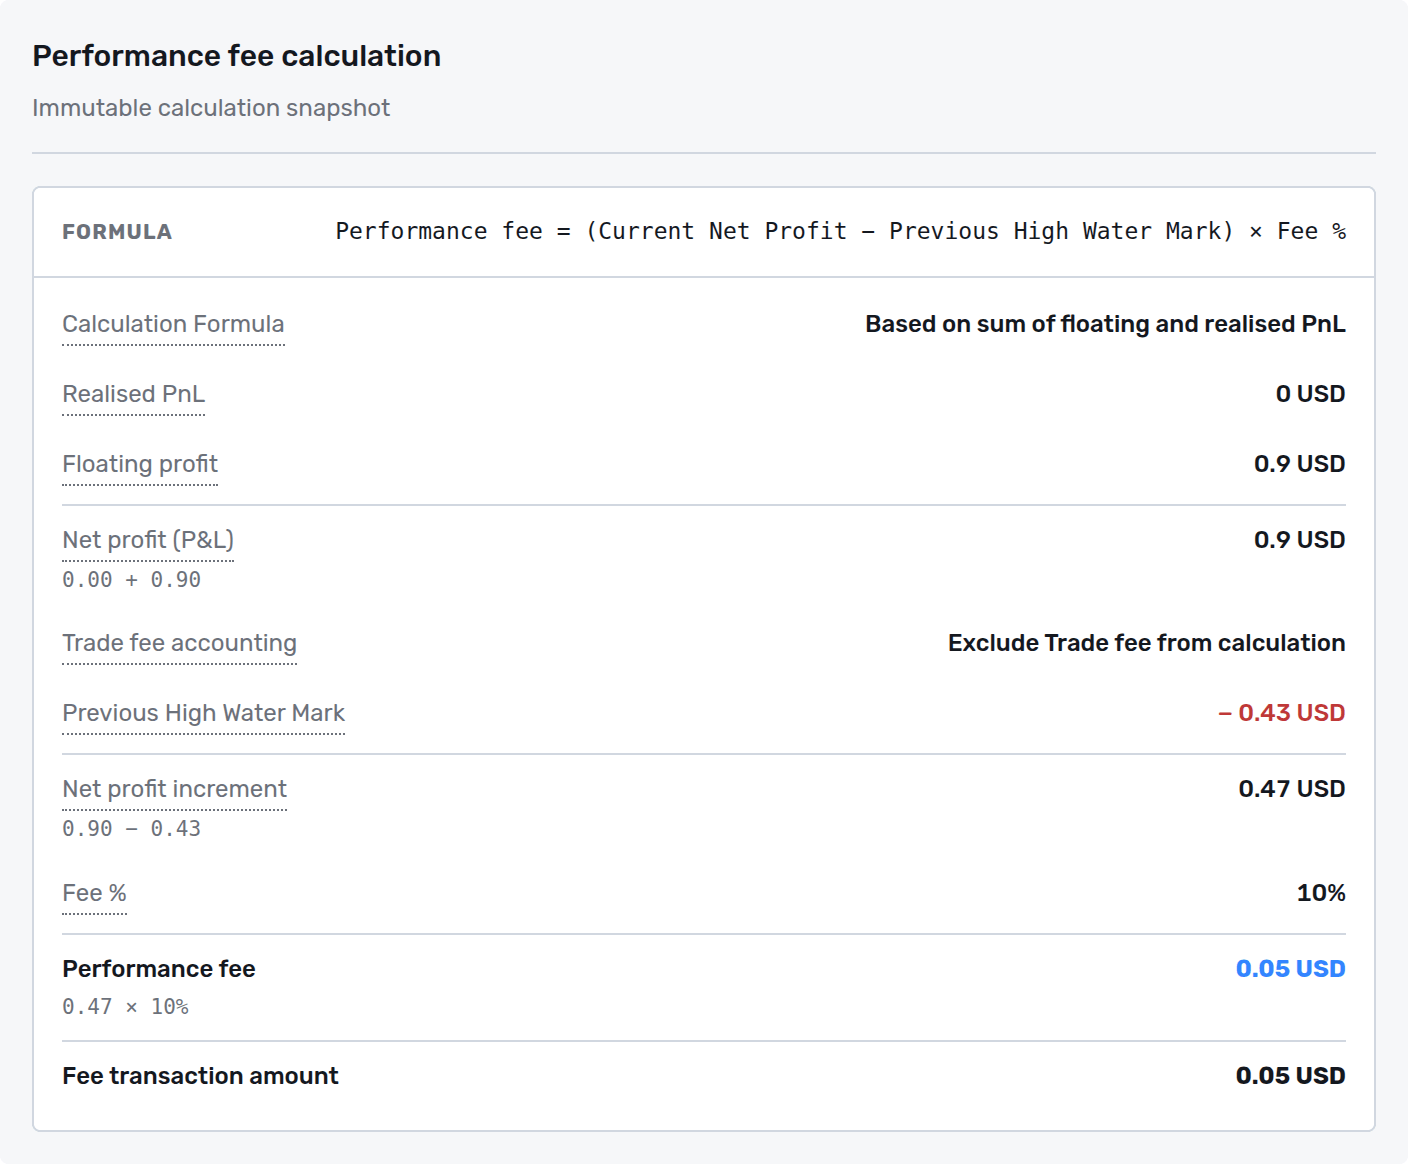
Task: Click 'Based on sum of floating and realised PnL'
Action: 1105,324
